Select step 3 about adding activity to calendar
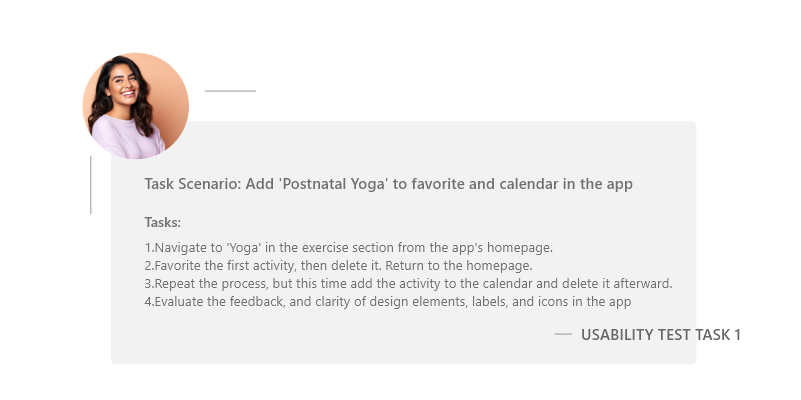This screenshot has width=801, height=400. (x=408, y=284)
